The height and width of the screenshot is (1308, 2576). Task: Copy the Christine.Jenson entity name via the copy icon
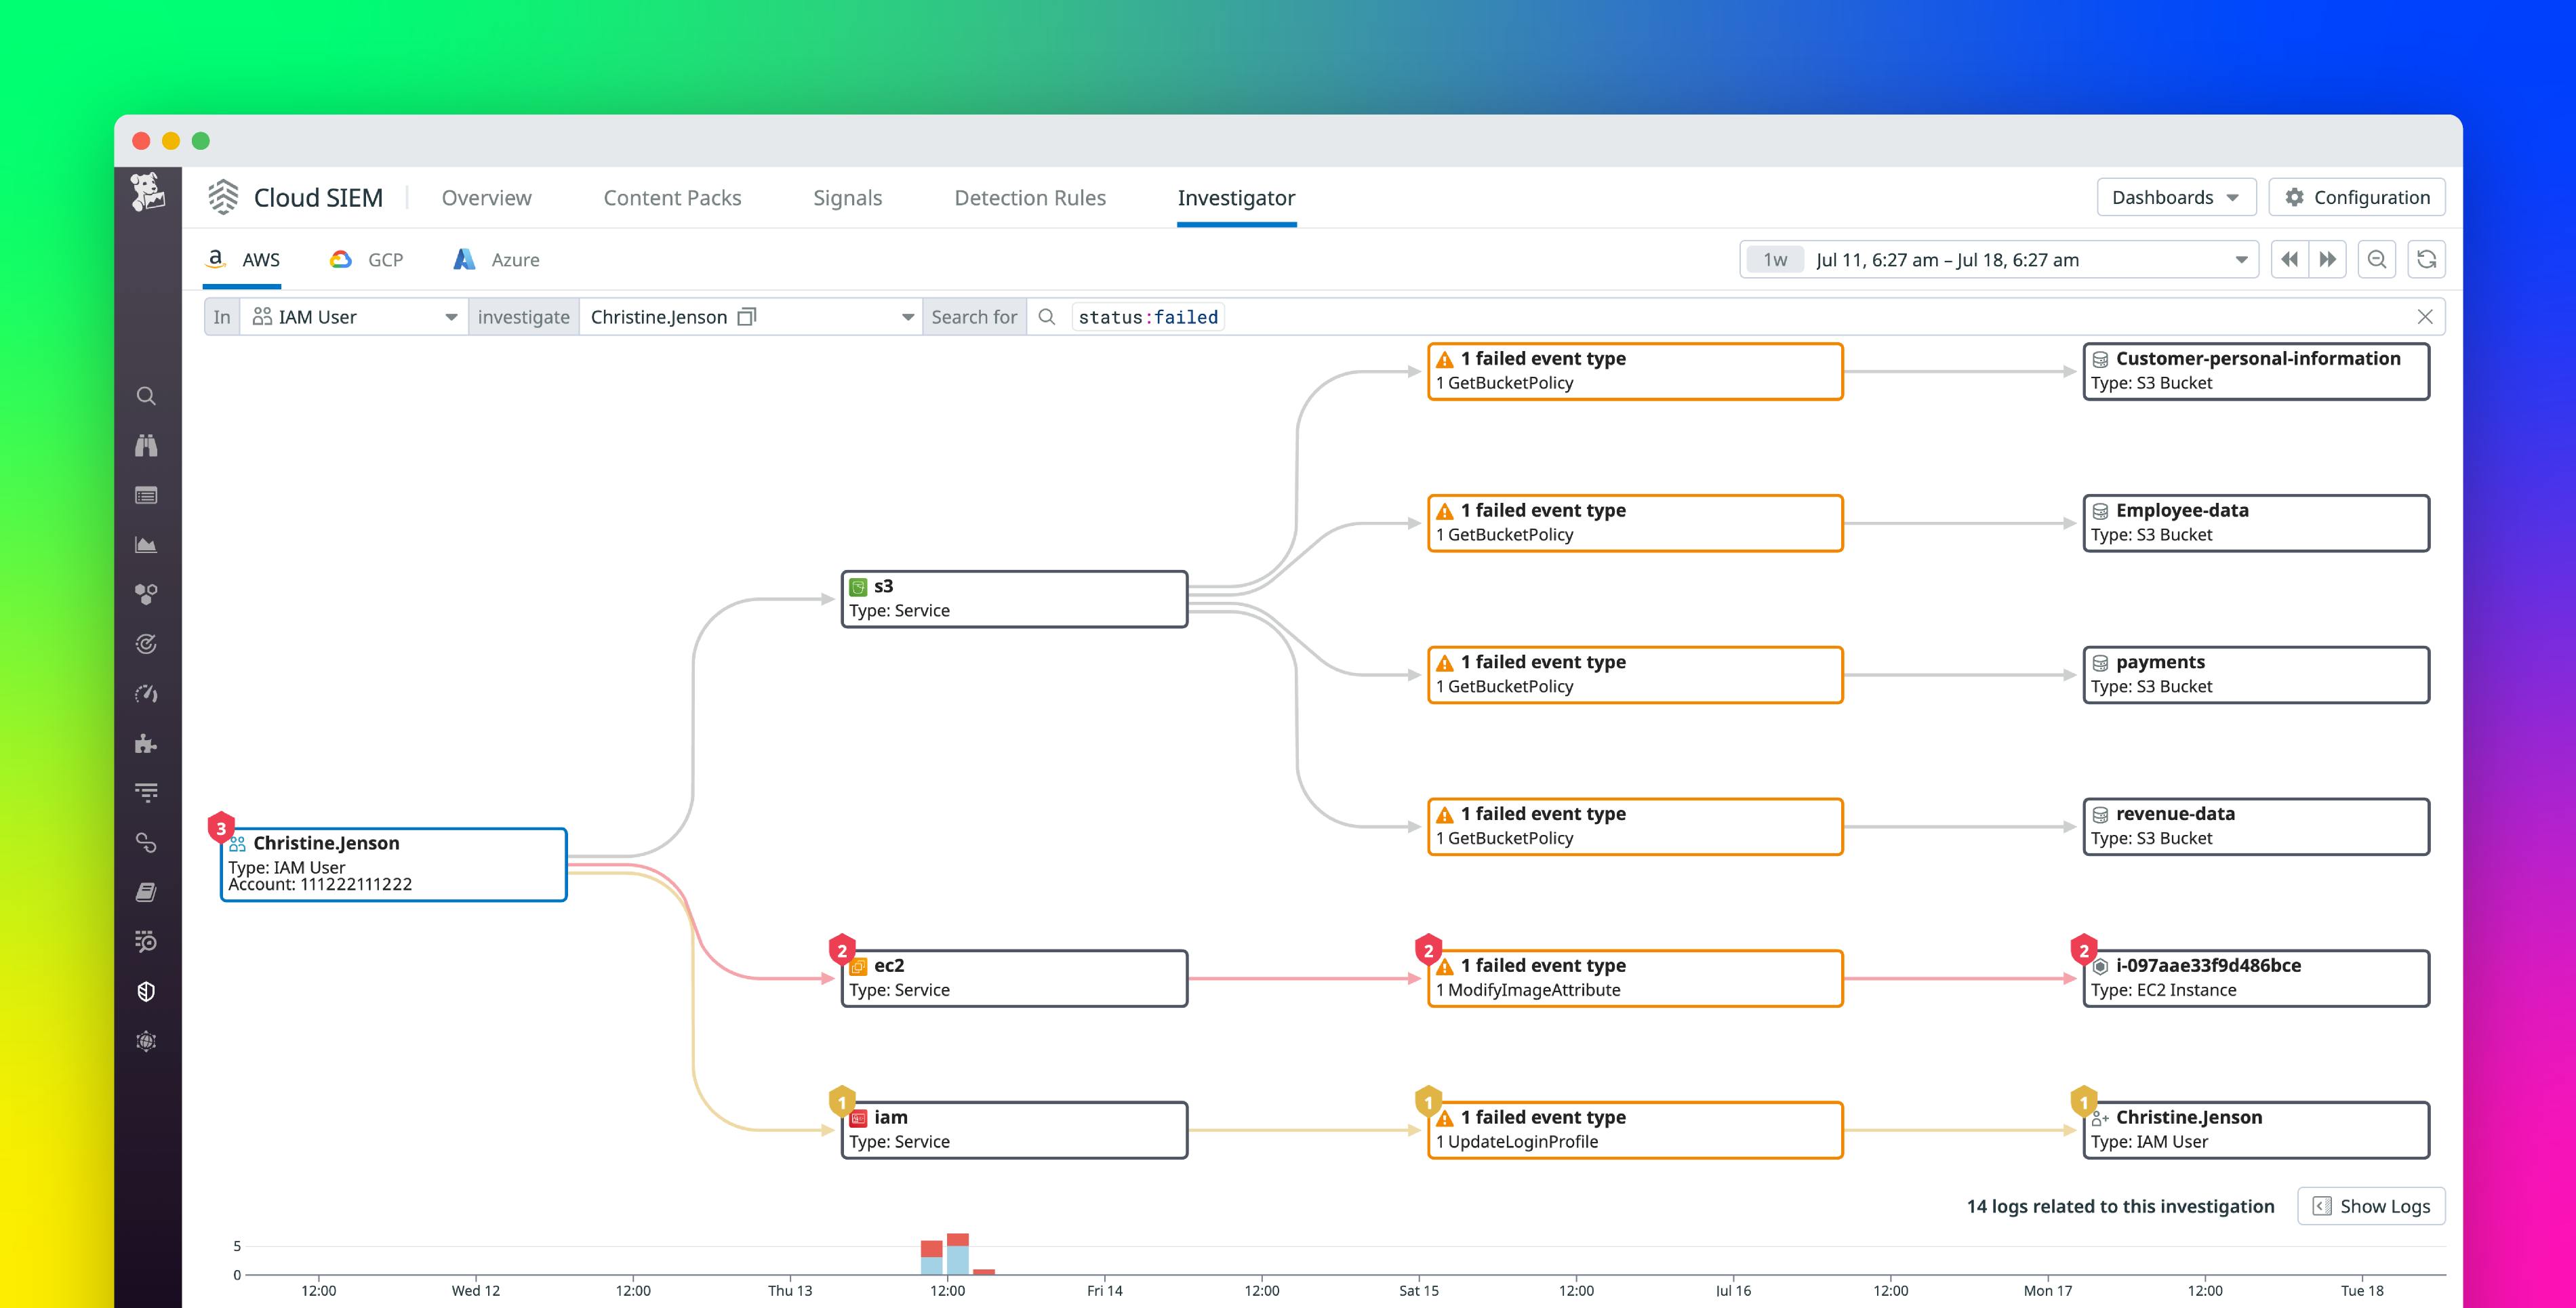pos(746,317)
